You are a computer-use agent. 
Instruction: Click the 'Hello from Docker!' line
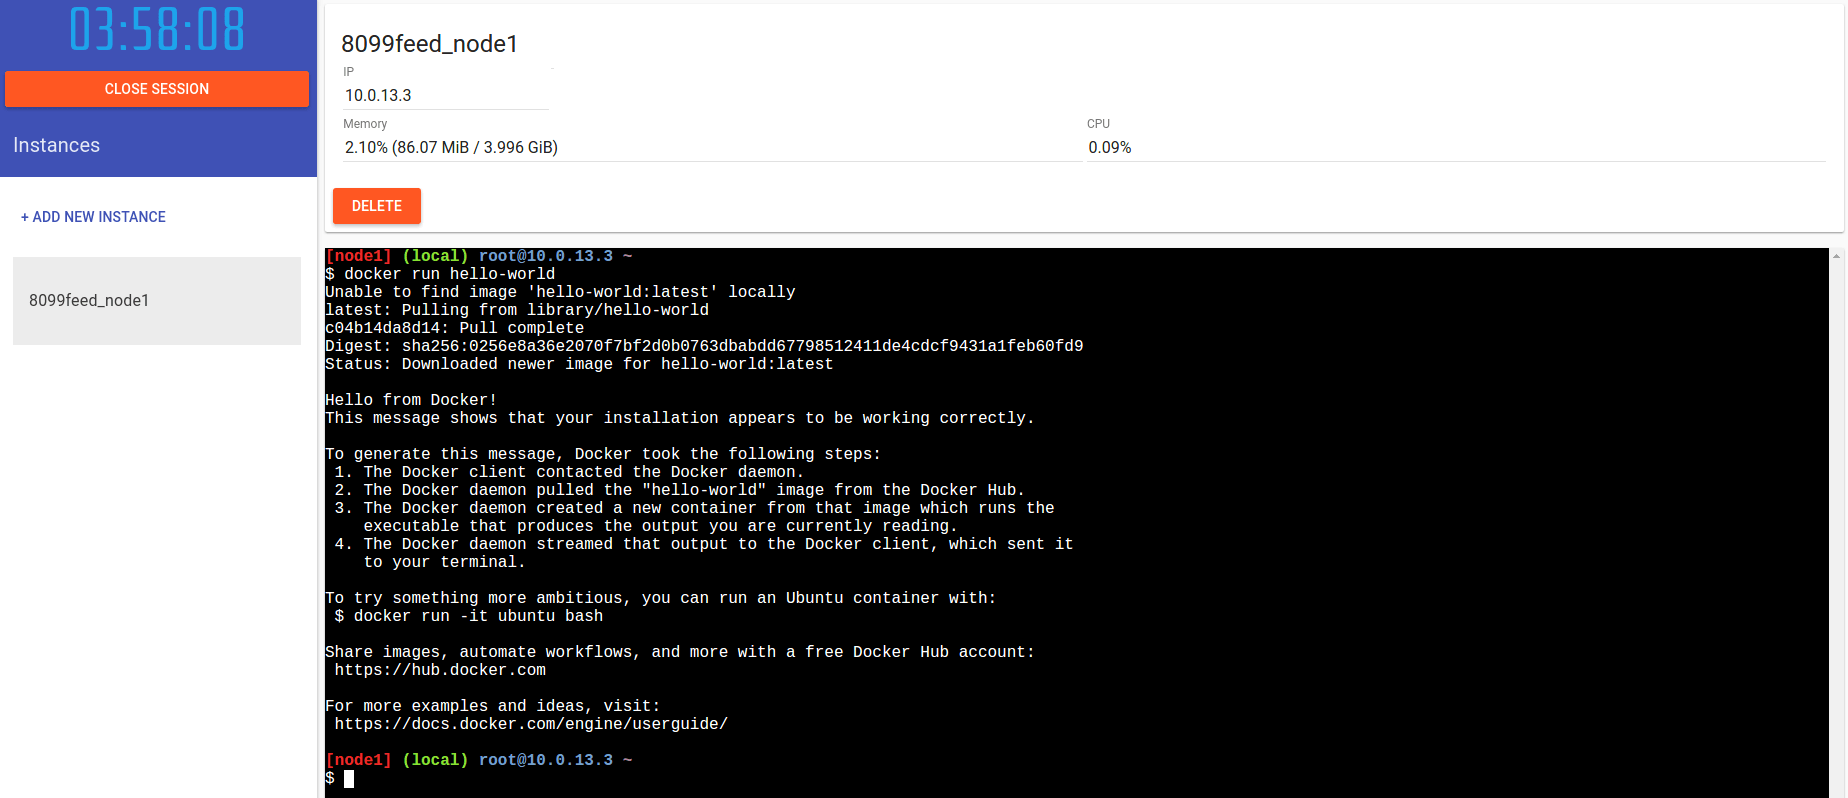point(411,400)
